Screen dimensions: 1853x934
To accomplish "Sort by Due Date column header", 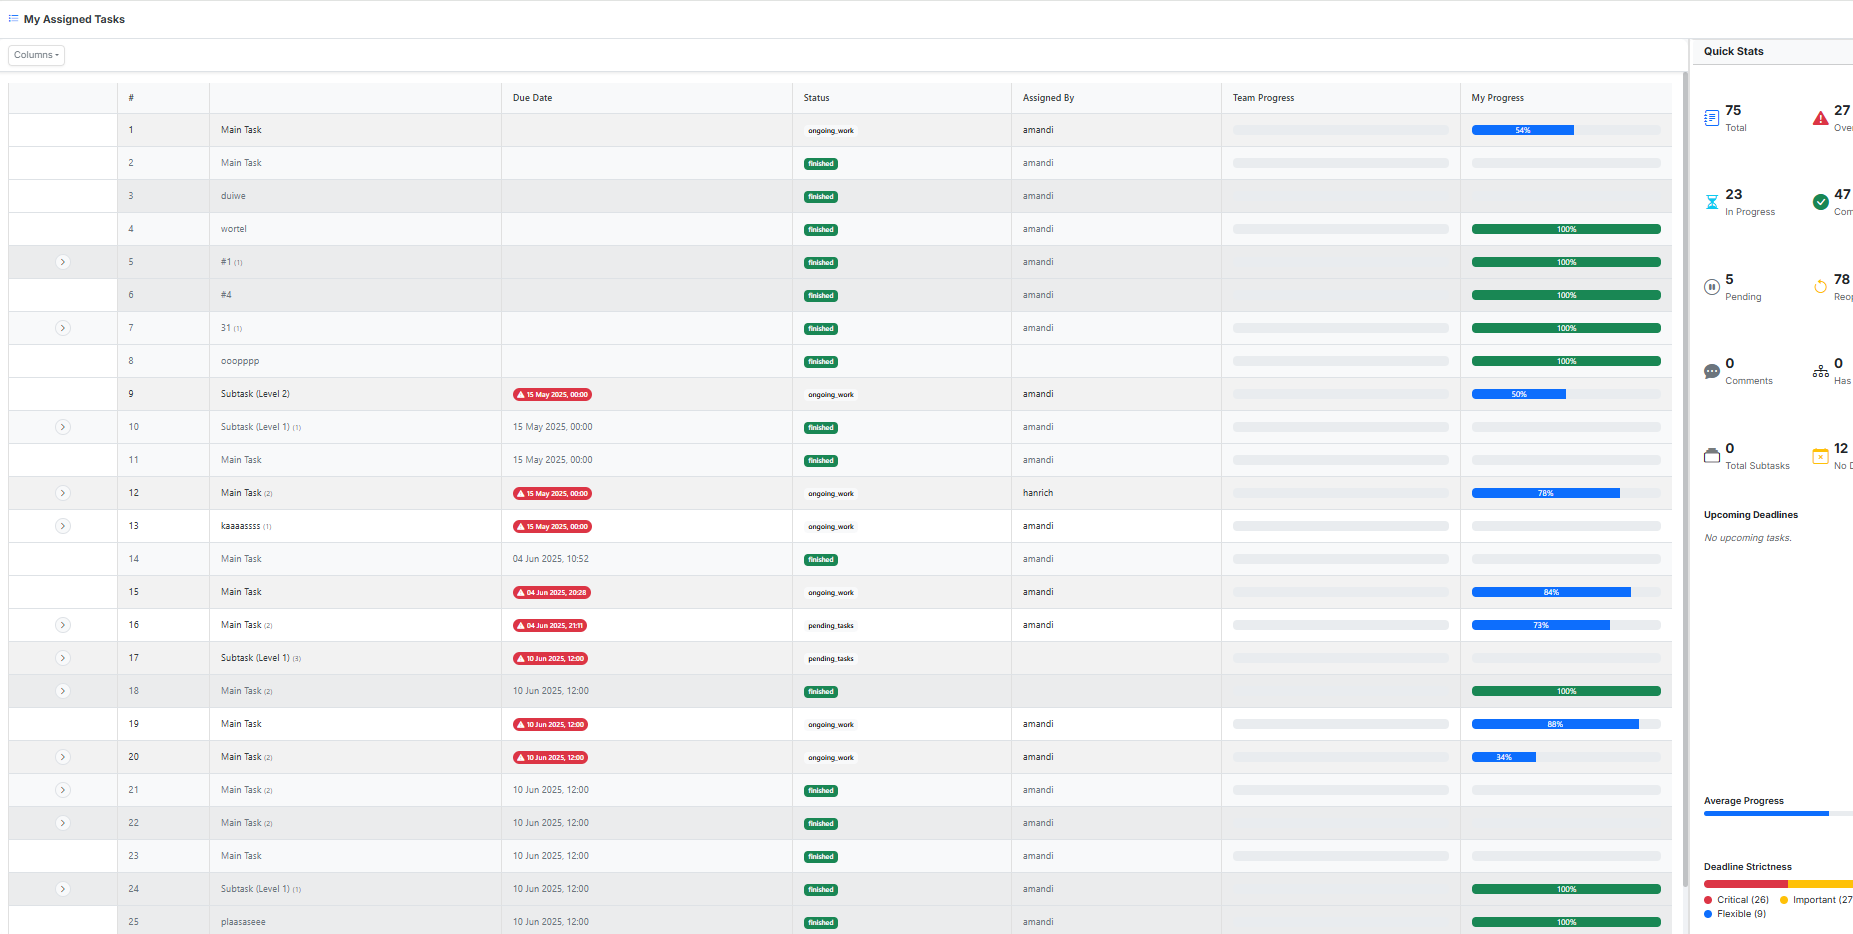I will [x=532, y=98].
